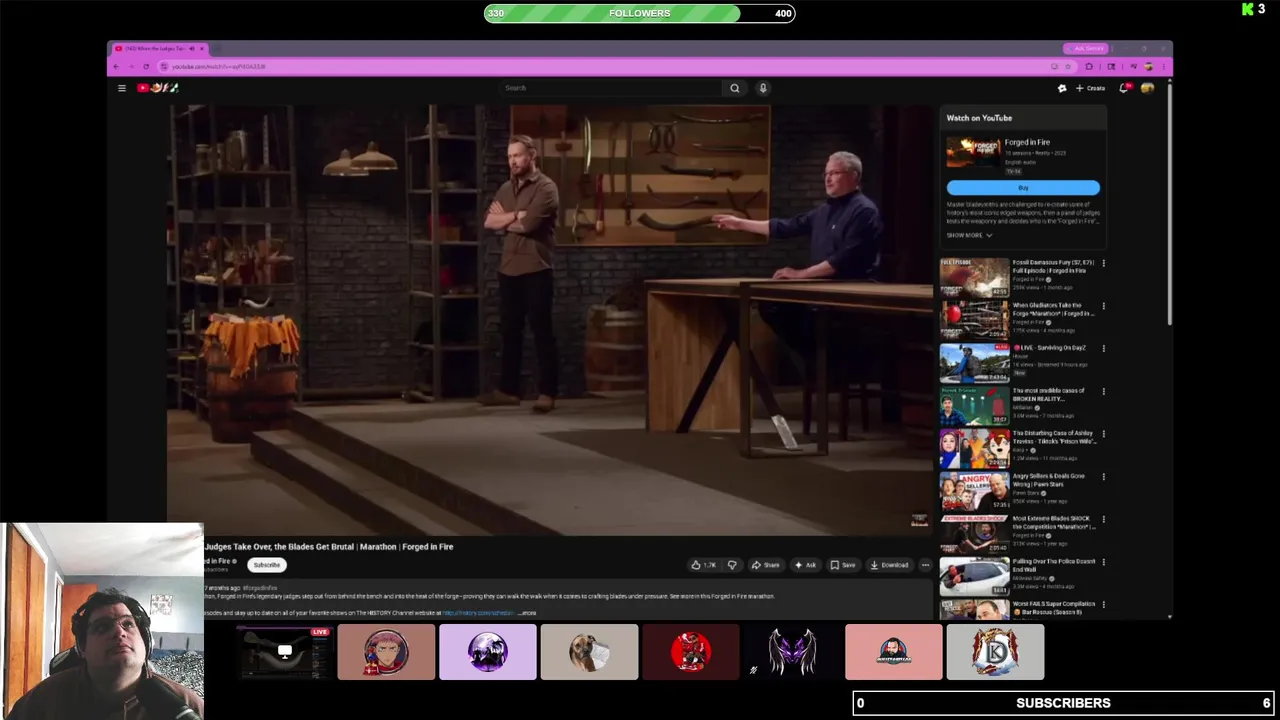
Task: Open the LIVE Surviving On DayZ thumbnail
Action: click(x=975, y=362)
